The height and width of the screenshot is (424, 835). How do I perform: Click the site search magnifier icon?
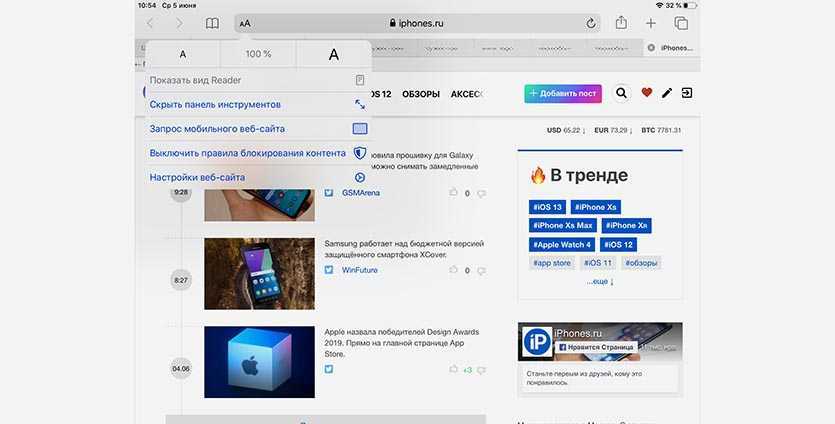621,93
